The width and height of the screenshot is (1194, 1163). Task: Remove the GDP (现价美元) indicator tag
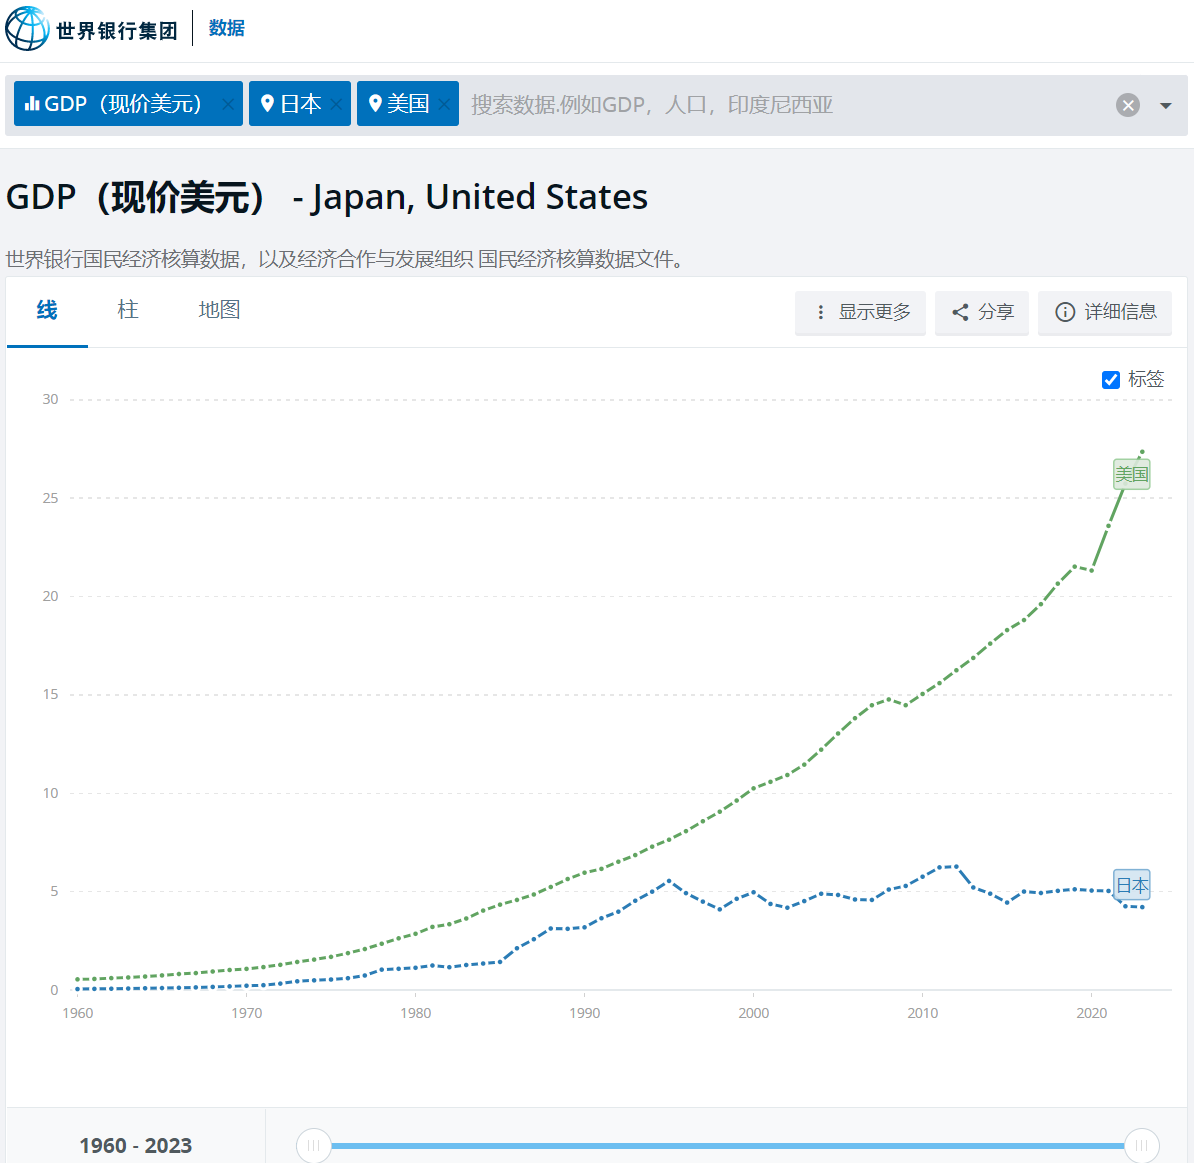228,104
